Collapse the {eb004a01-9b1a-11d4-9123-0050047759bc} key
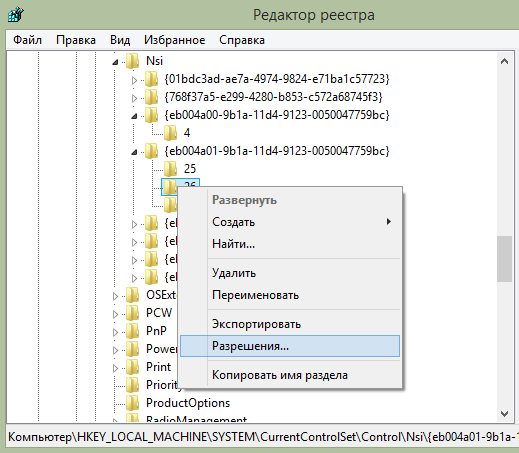 click(134, 152)
